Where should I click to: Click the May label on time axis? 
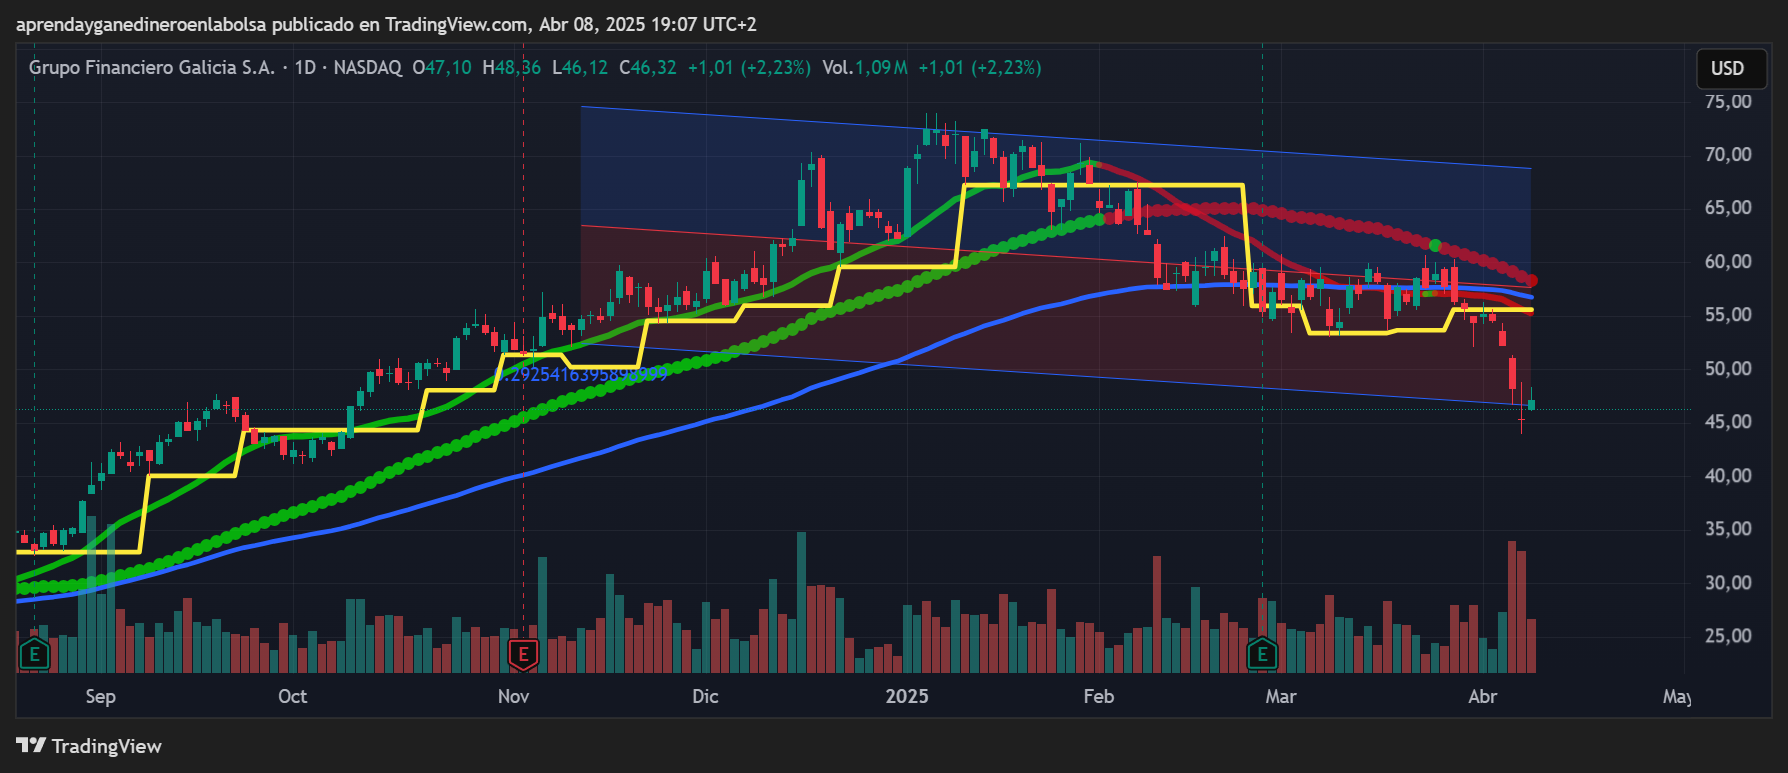click(x=1676, y=696)
